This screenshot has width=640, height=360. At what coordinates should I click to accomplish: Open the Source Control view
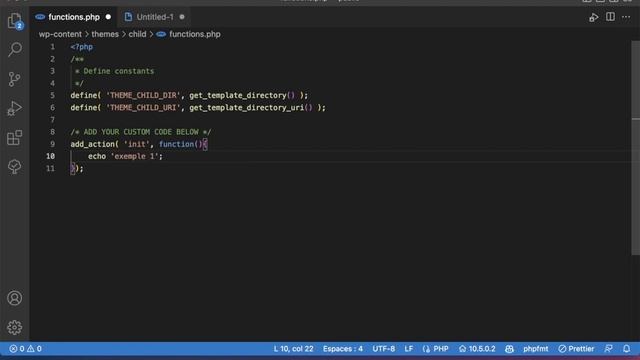click(15, 79)
